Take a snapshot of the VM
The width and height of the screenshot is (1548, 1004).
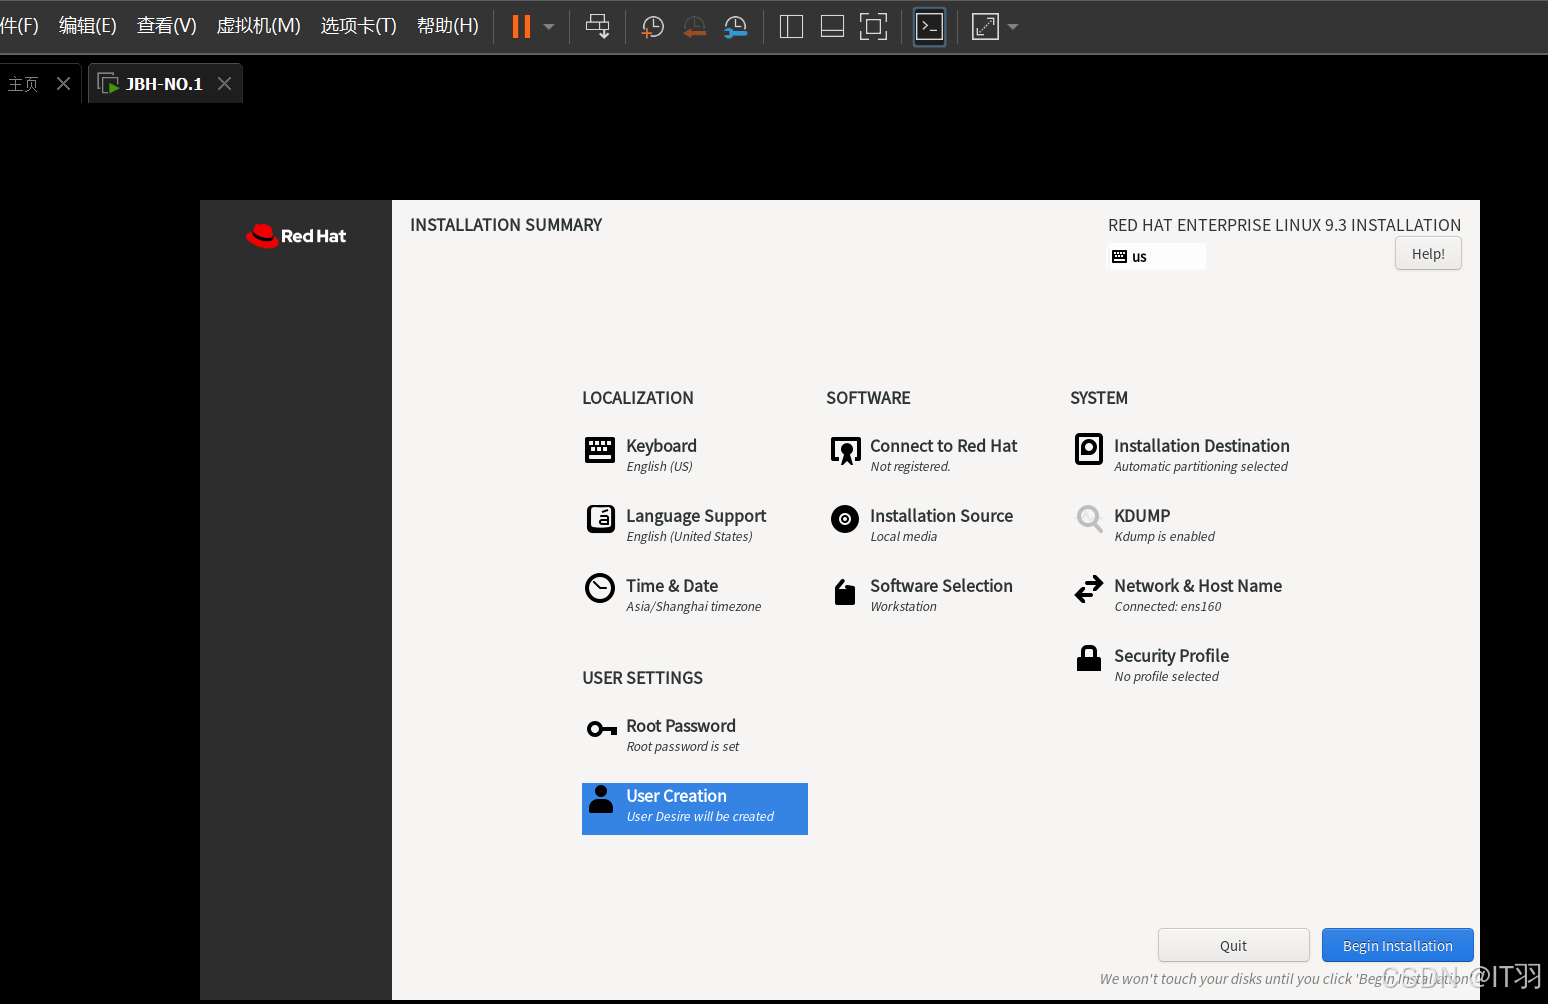point(653,27)
